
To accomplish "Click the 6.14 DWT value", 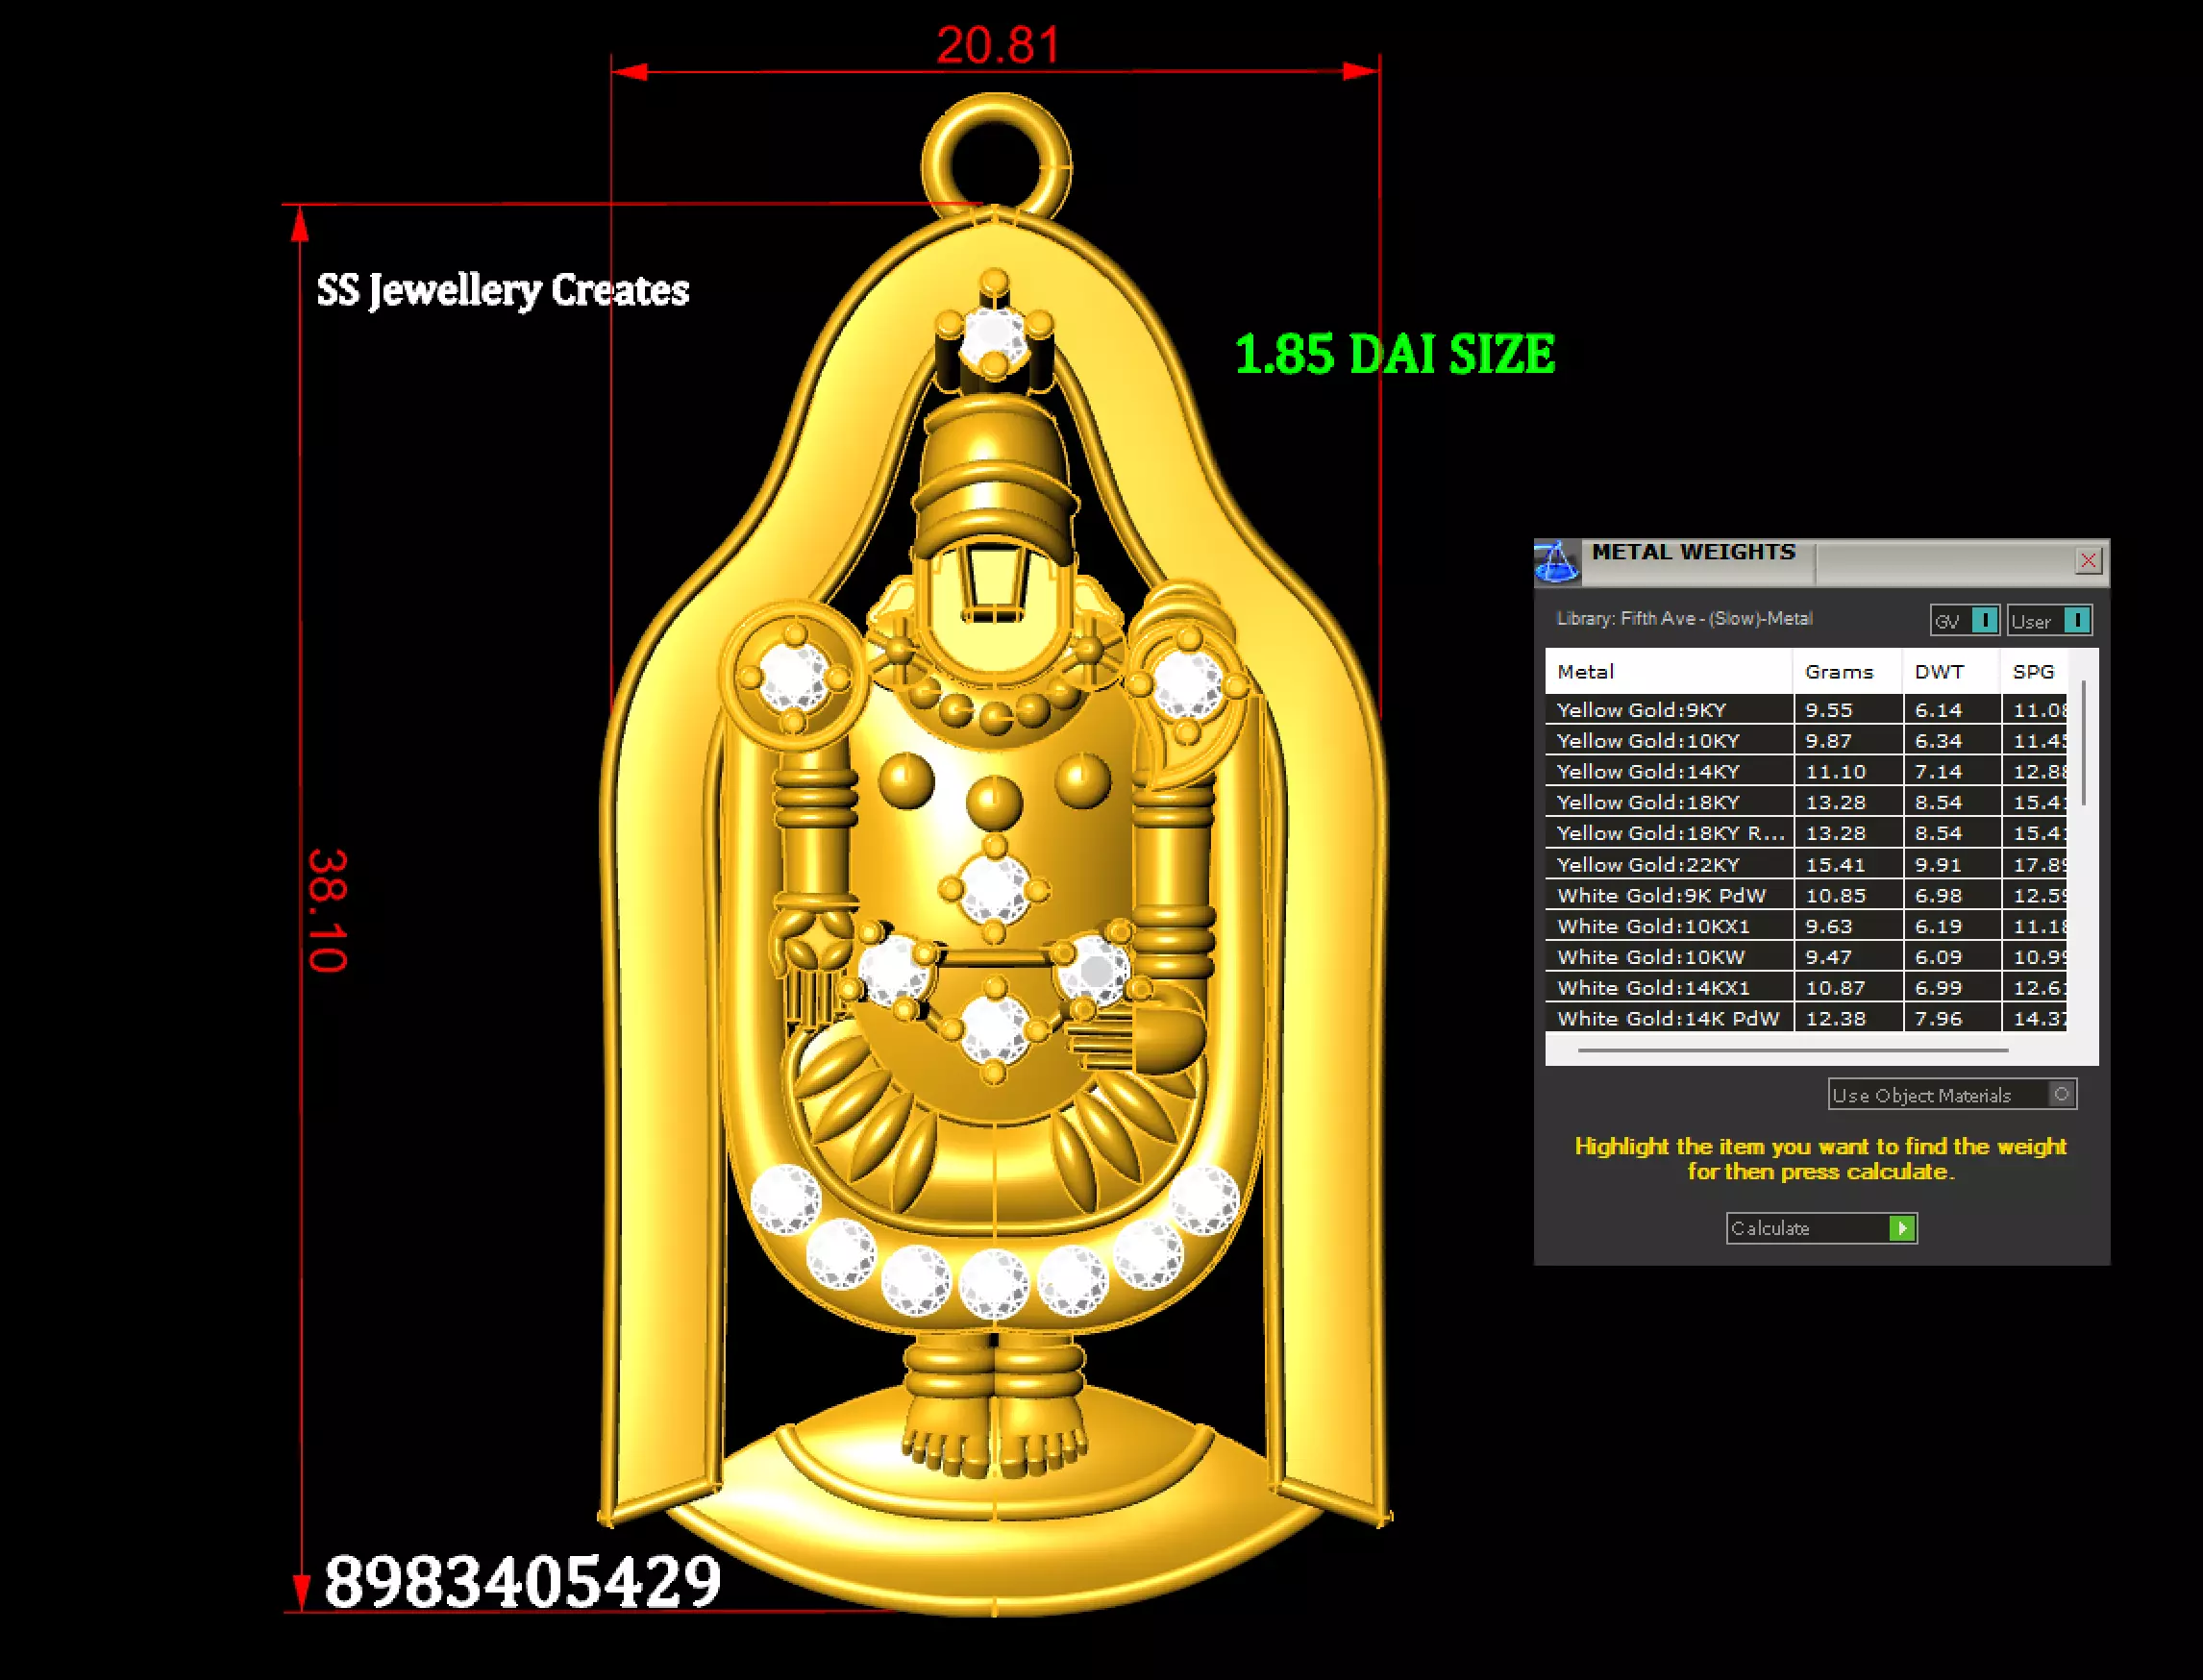I will click(x=1938, y=710).
